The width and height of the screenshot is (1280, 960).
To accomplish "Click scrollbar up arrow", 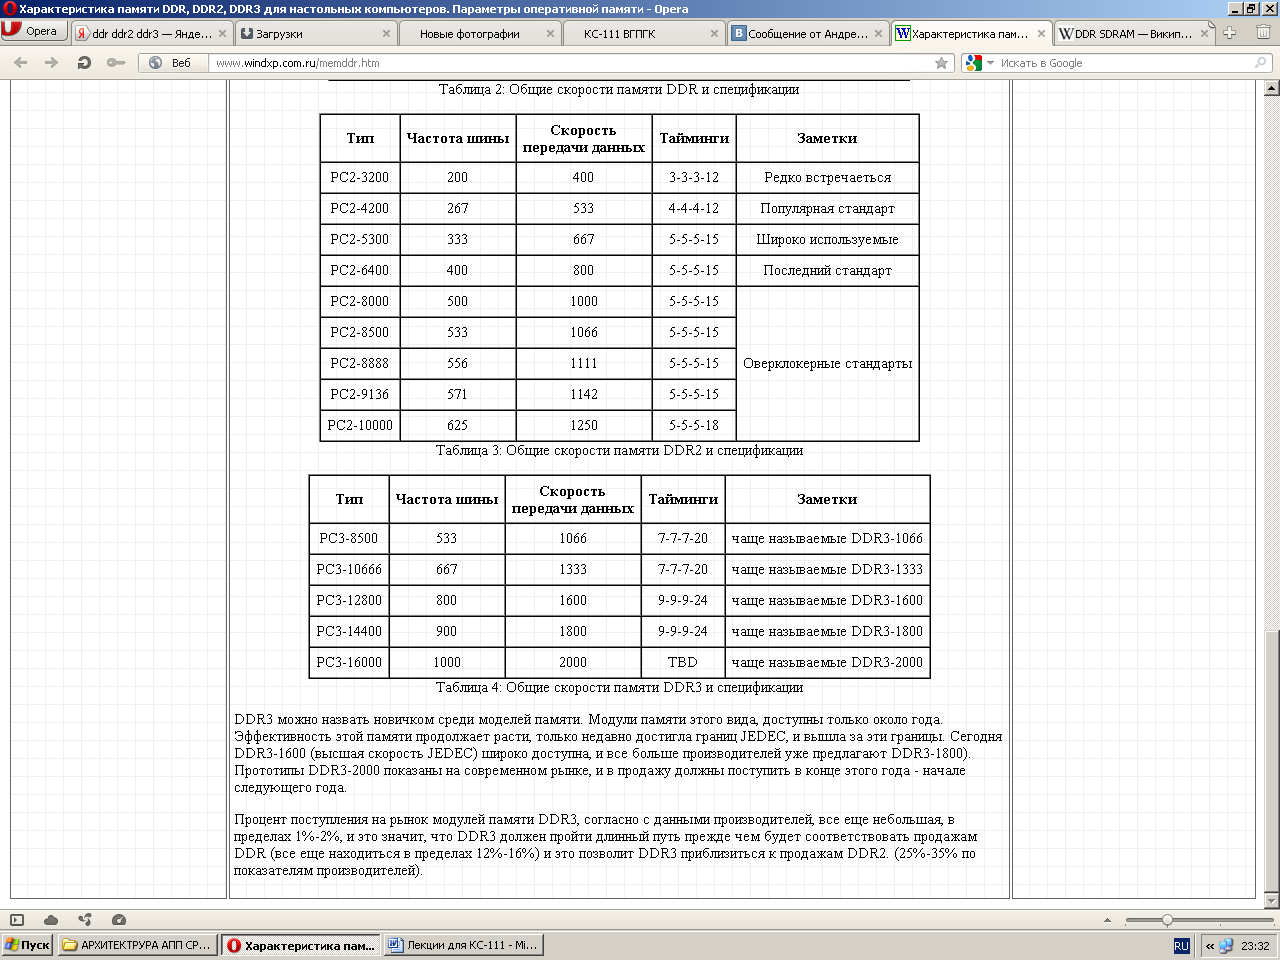I will tap(1271, 88).
